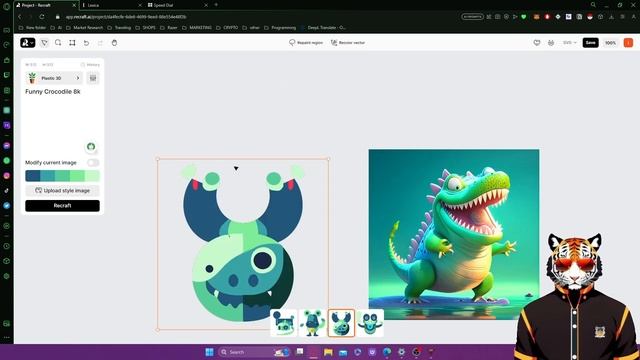Image resolution: width=640 pixels, height=360 pixels.
Task: Click the black Recraft generate button
Action: pyautogui.click(x=62, y=206)
